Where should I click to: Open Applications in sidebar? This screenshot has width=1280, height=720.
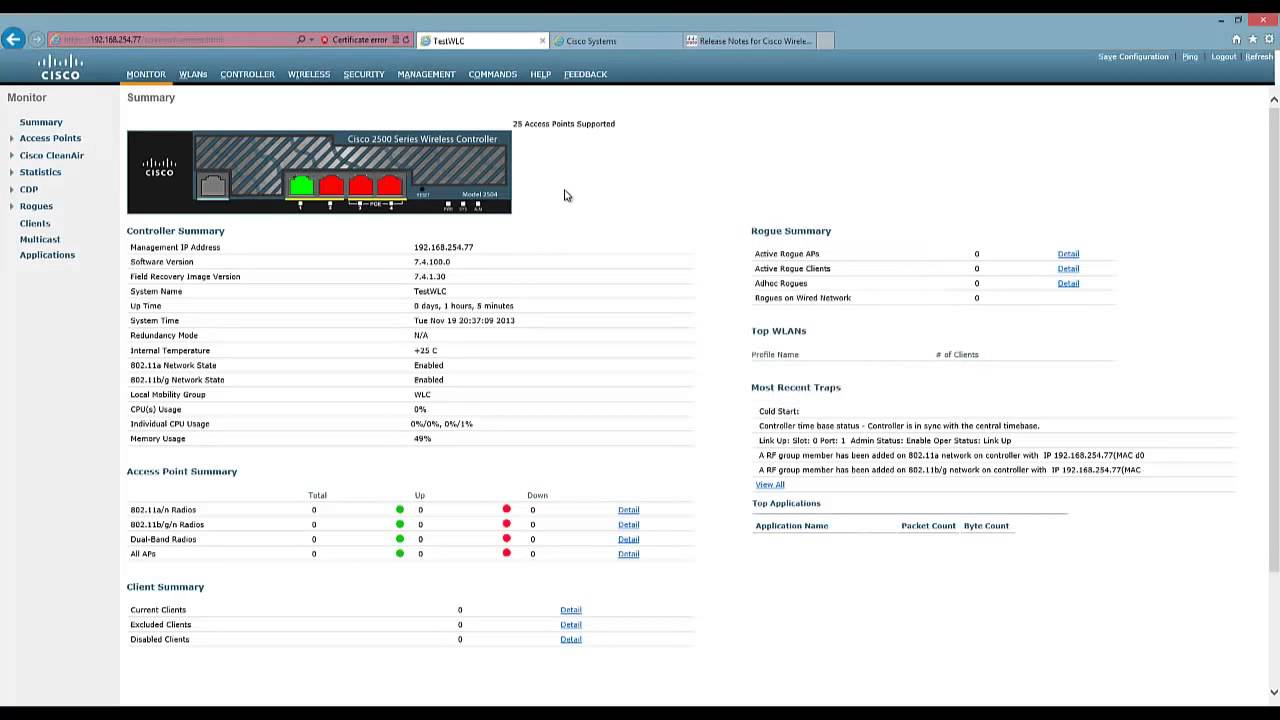[47, 255]
